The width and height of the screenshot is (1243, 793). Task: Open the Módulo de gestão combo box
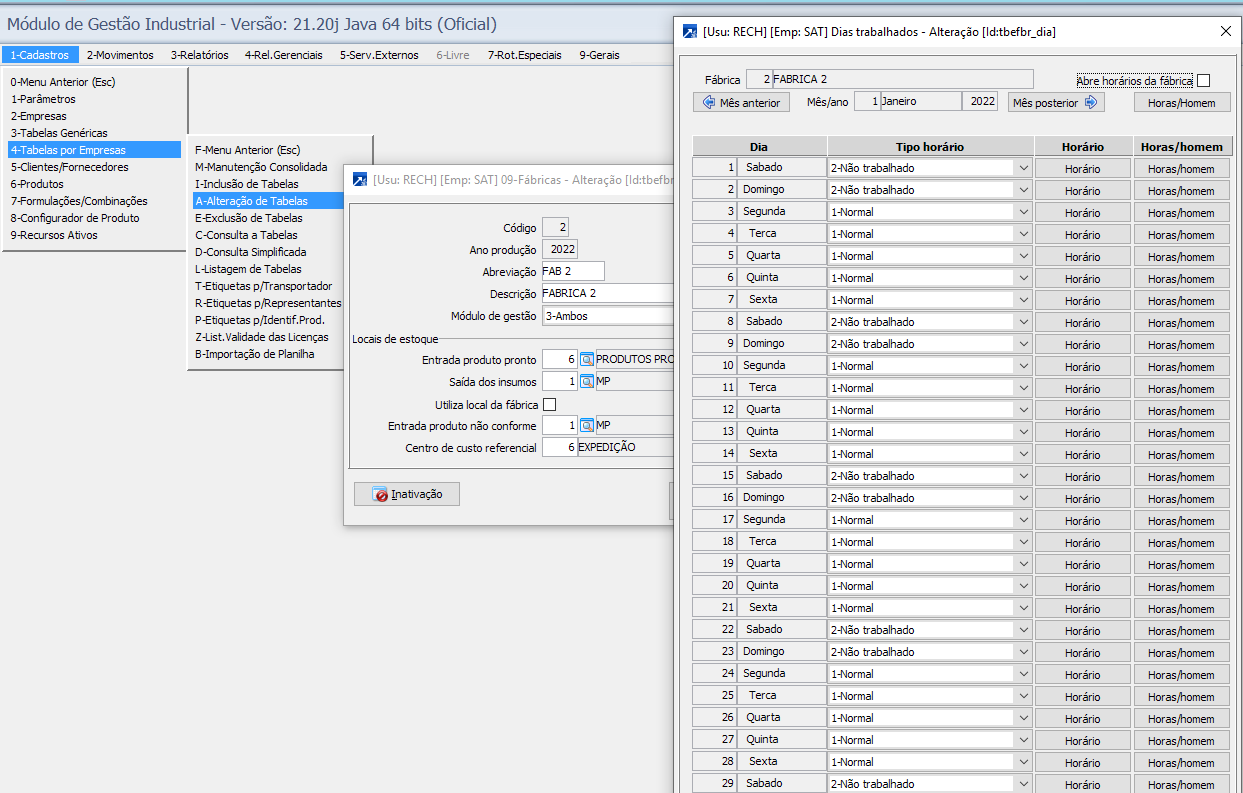[x=607, y=316]
